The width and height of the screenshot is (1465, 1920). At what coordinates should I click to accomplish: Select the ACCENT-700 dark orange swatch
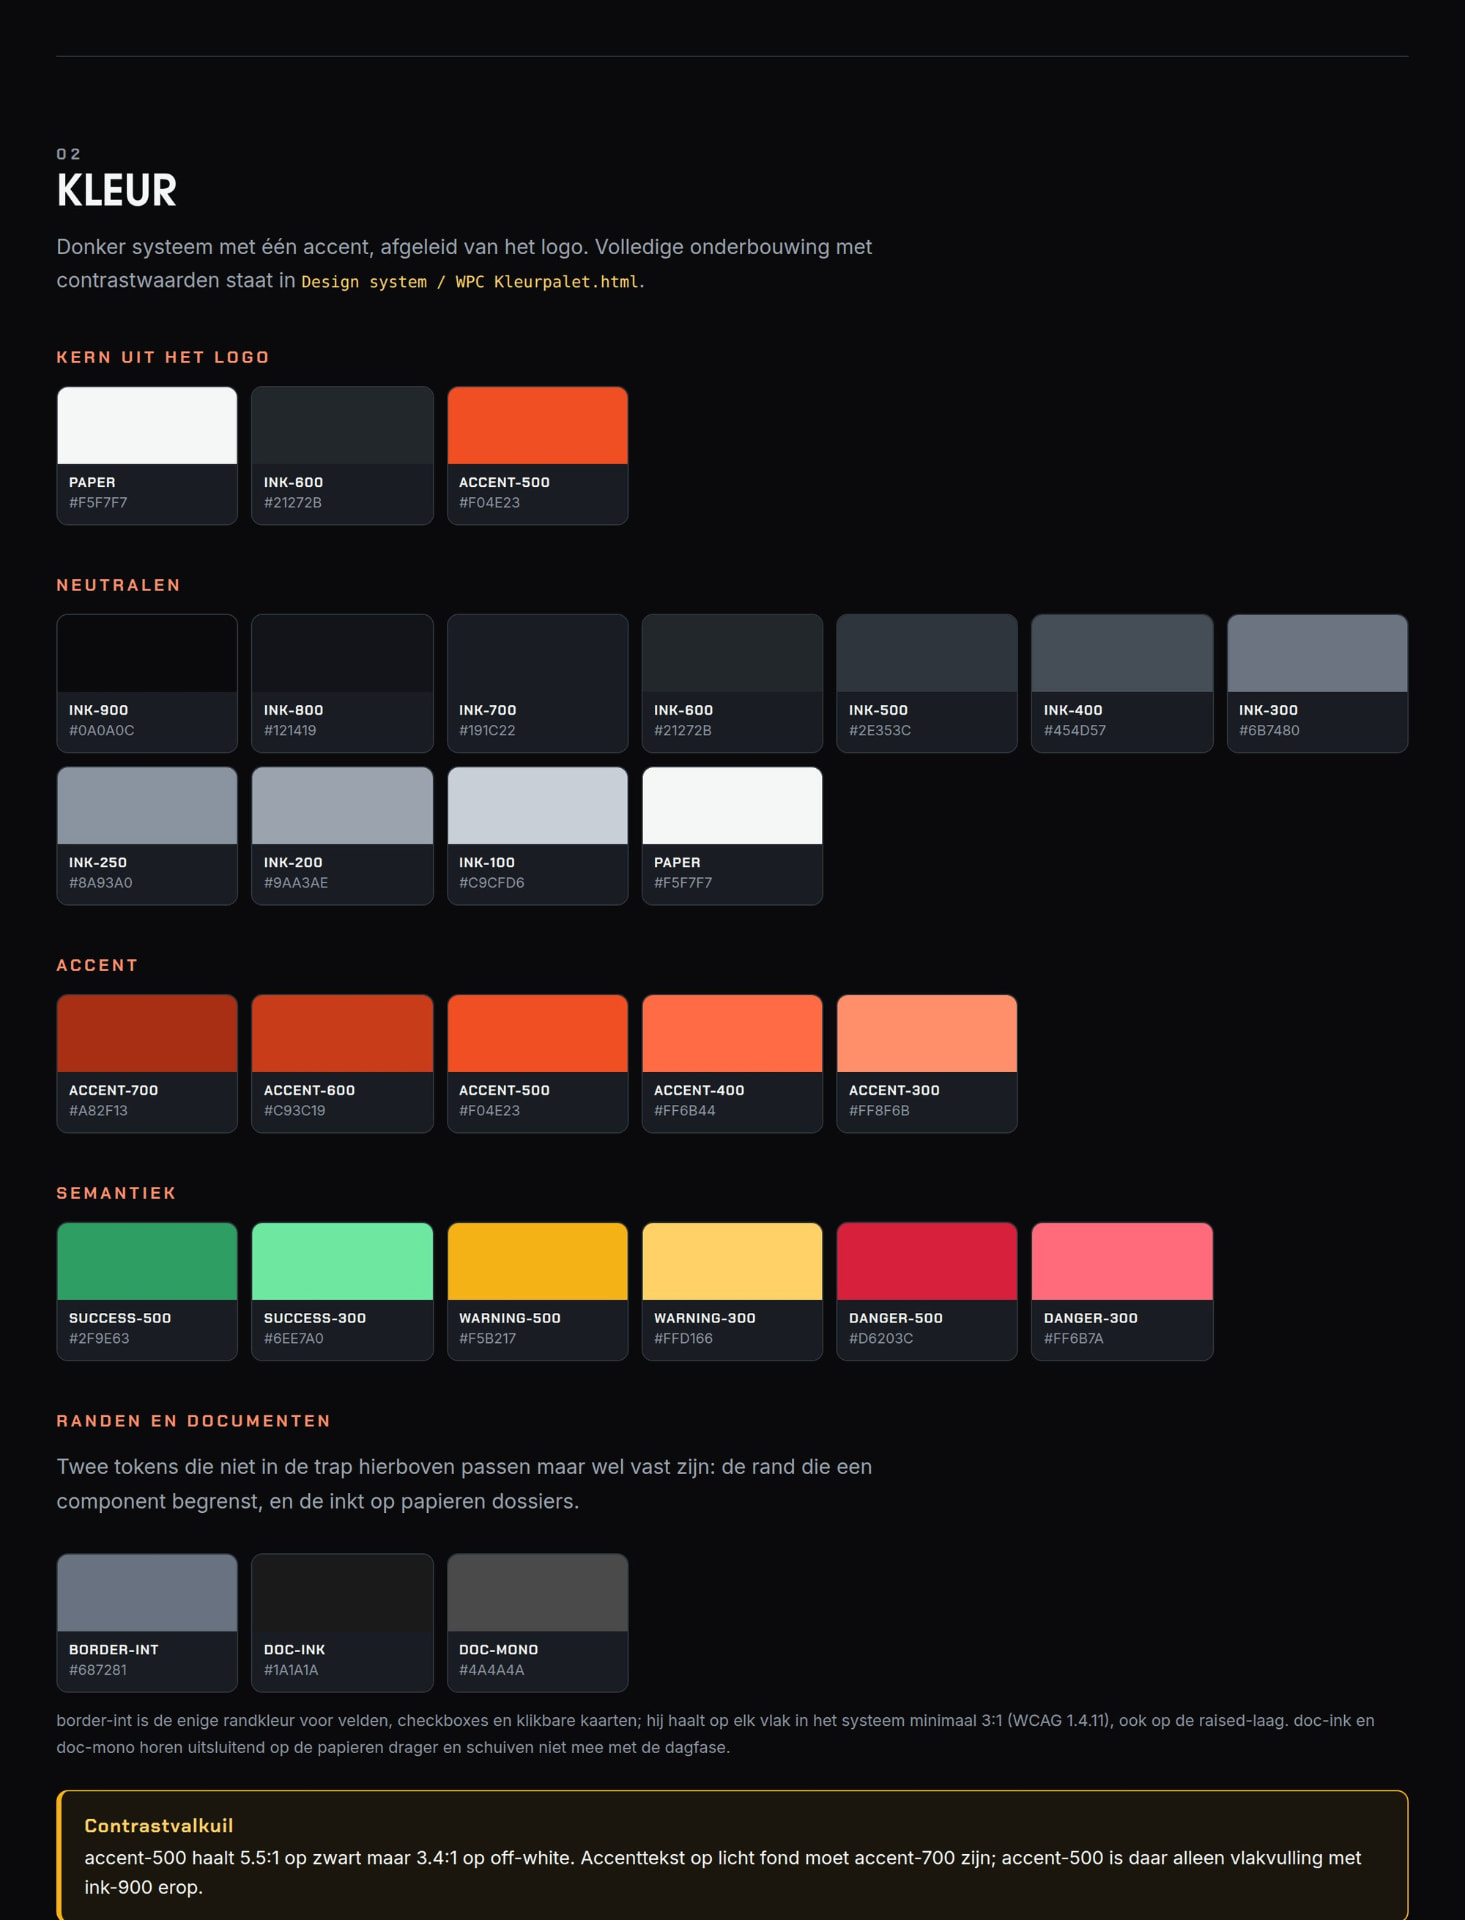147,1064
